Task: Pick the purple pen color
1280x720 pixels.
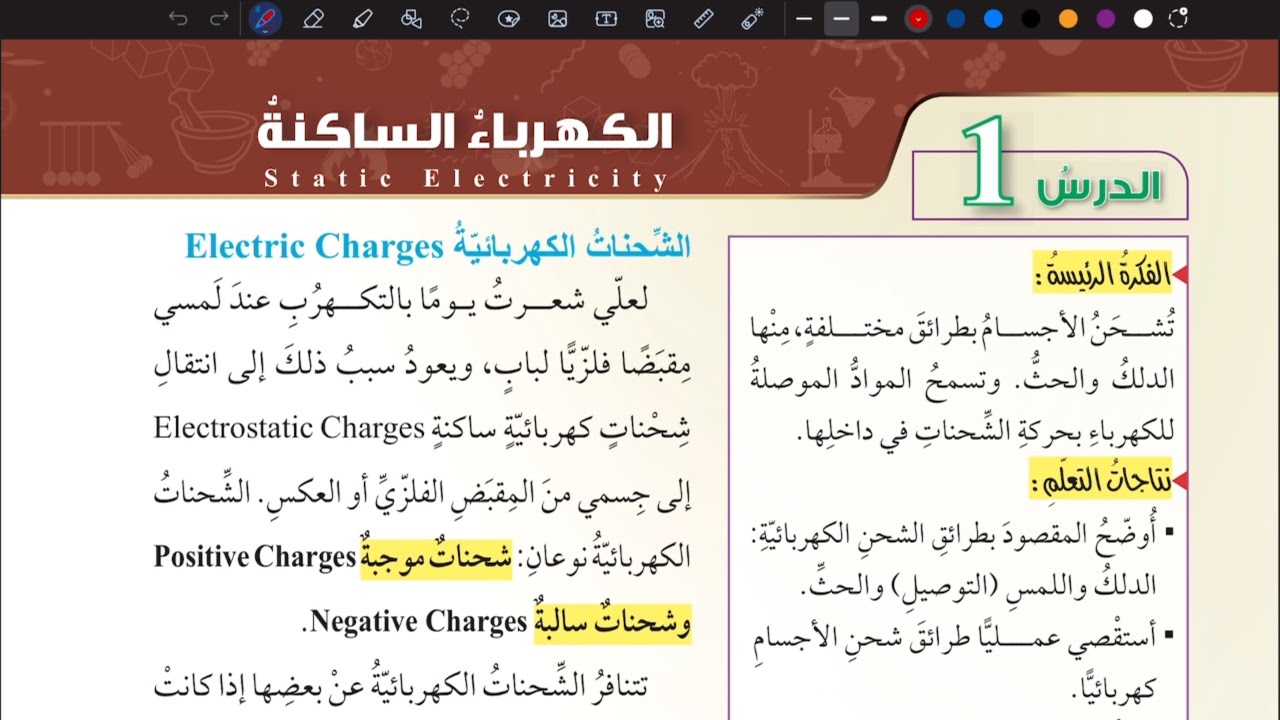Action: click(1106, 19)
